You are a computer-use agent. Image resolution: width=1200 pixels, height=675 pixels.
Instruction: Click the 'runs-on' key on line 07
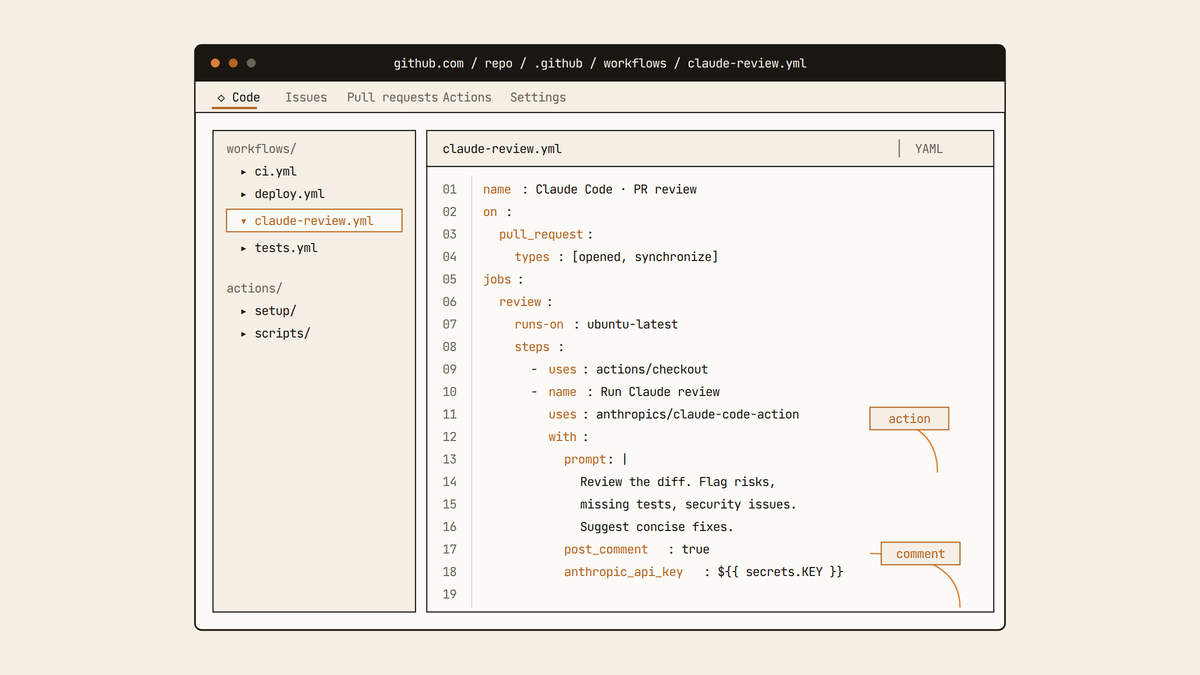[539, 324]
